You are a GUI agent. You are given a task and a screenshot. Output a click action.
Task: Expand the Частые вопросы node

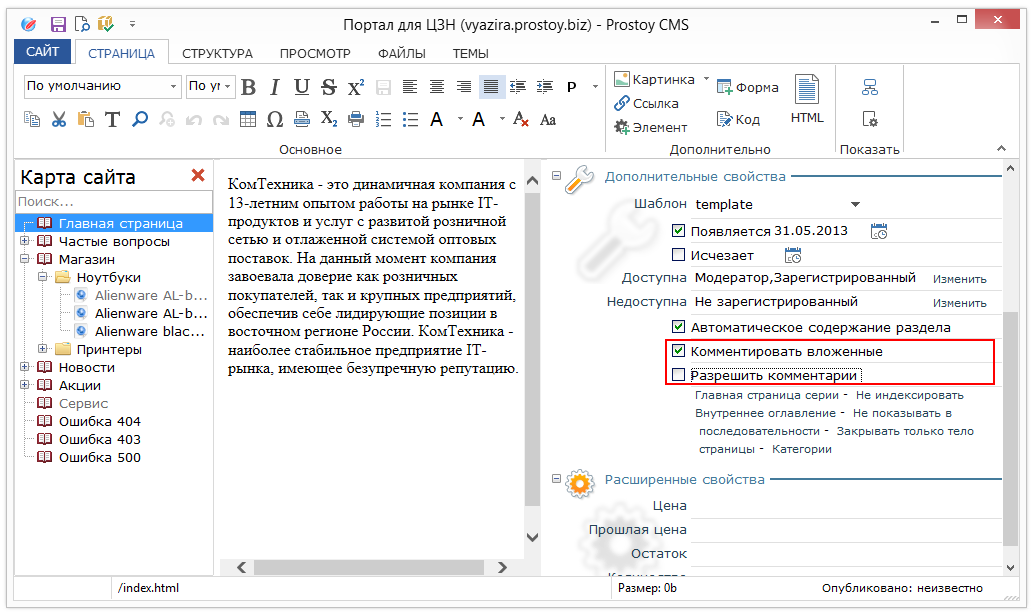pyautogui.click(x=24, y=241)
